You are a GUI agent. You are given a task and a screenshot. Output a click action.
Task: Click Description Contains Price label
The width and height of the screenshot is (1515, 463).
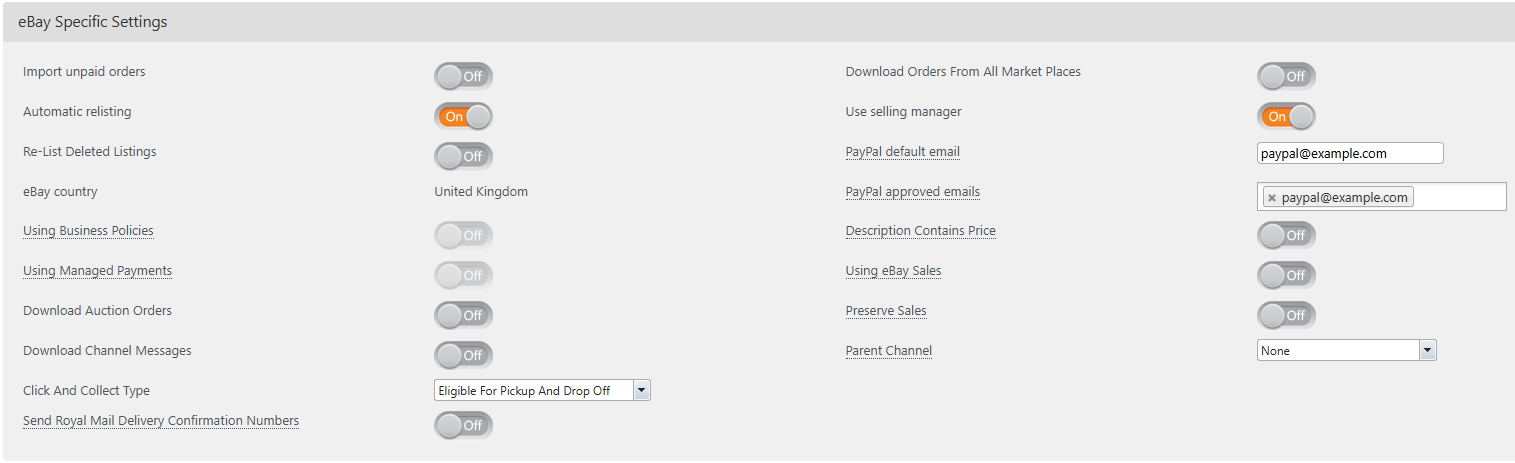pyautogui.click(x=921, y=231)
